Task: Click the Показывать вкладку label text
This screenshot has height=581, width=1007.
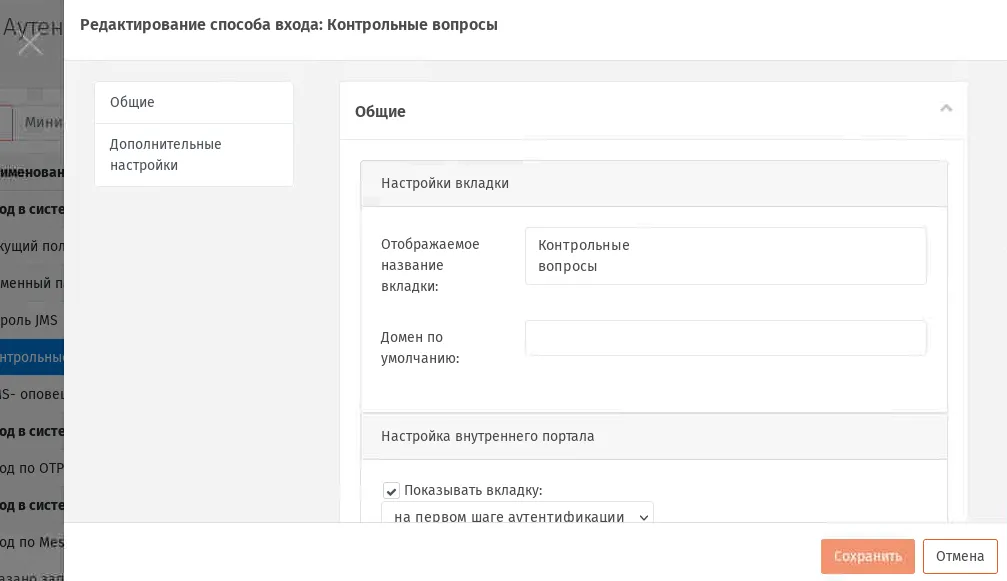Action: tap(473, 490)
